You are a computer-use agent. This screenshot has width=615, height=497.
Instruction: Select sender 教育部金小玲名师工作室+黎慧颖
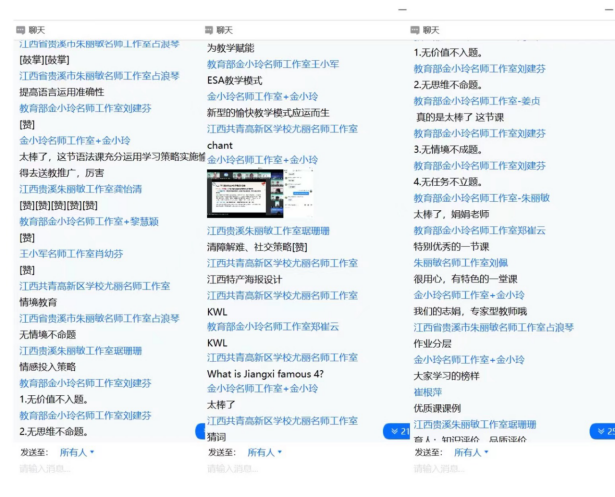pyautogui.click(x=89, y=222)
